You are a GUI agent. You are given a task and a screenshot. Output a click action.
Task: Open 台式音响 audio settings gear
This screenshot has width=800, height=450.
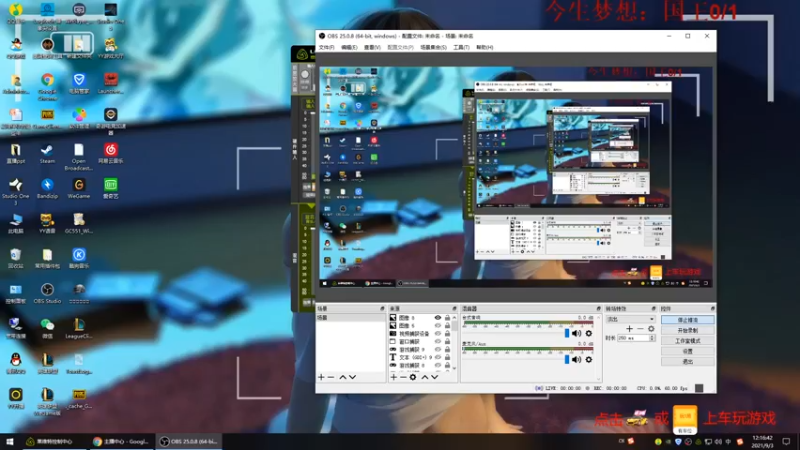(589, 333)
